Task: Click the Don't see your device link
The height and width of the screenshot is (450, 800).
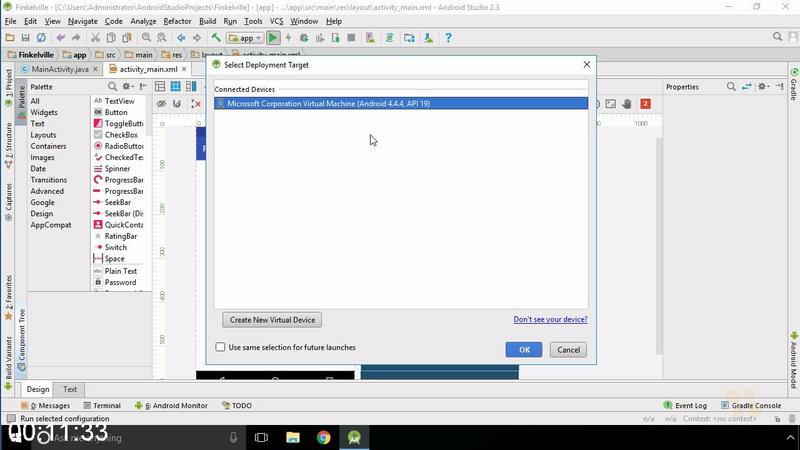Action: [550, 319]
